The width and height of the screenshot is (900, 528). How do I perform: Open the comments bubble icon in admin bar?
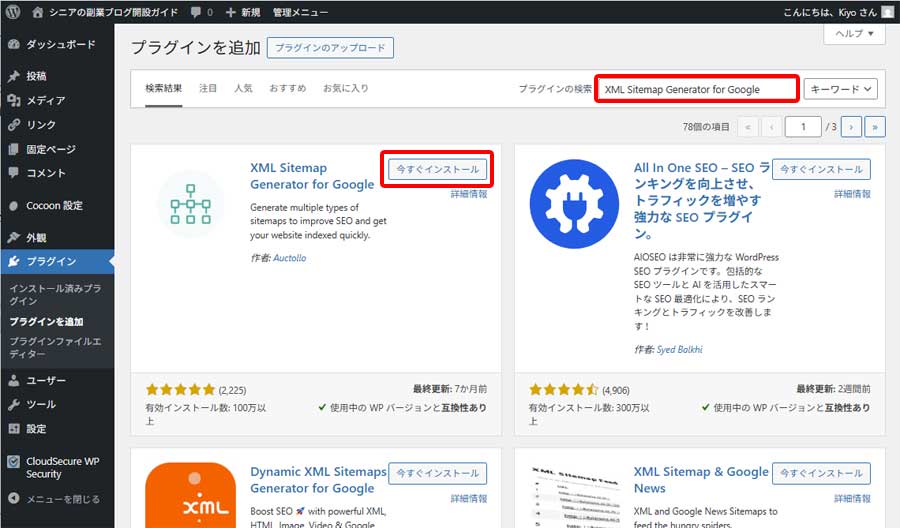coord(197,12)
